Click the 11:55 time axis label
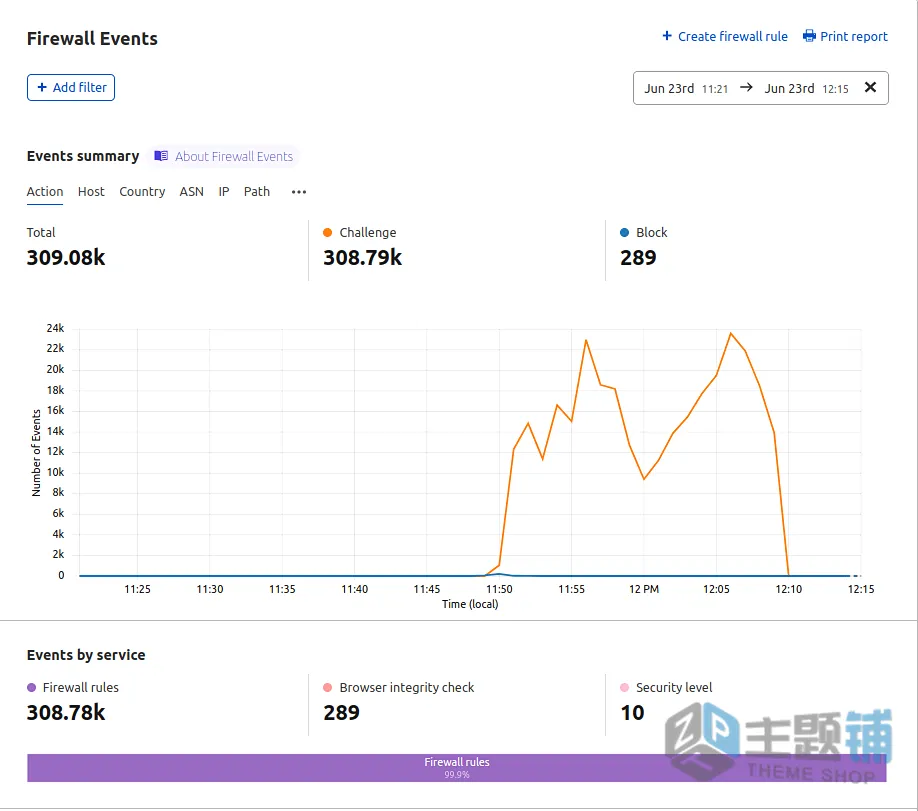The image size is (918, 811). 571,589
